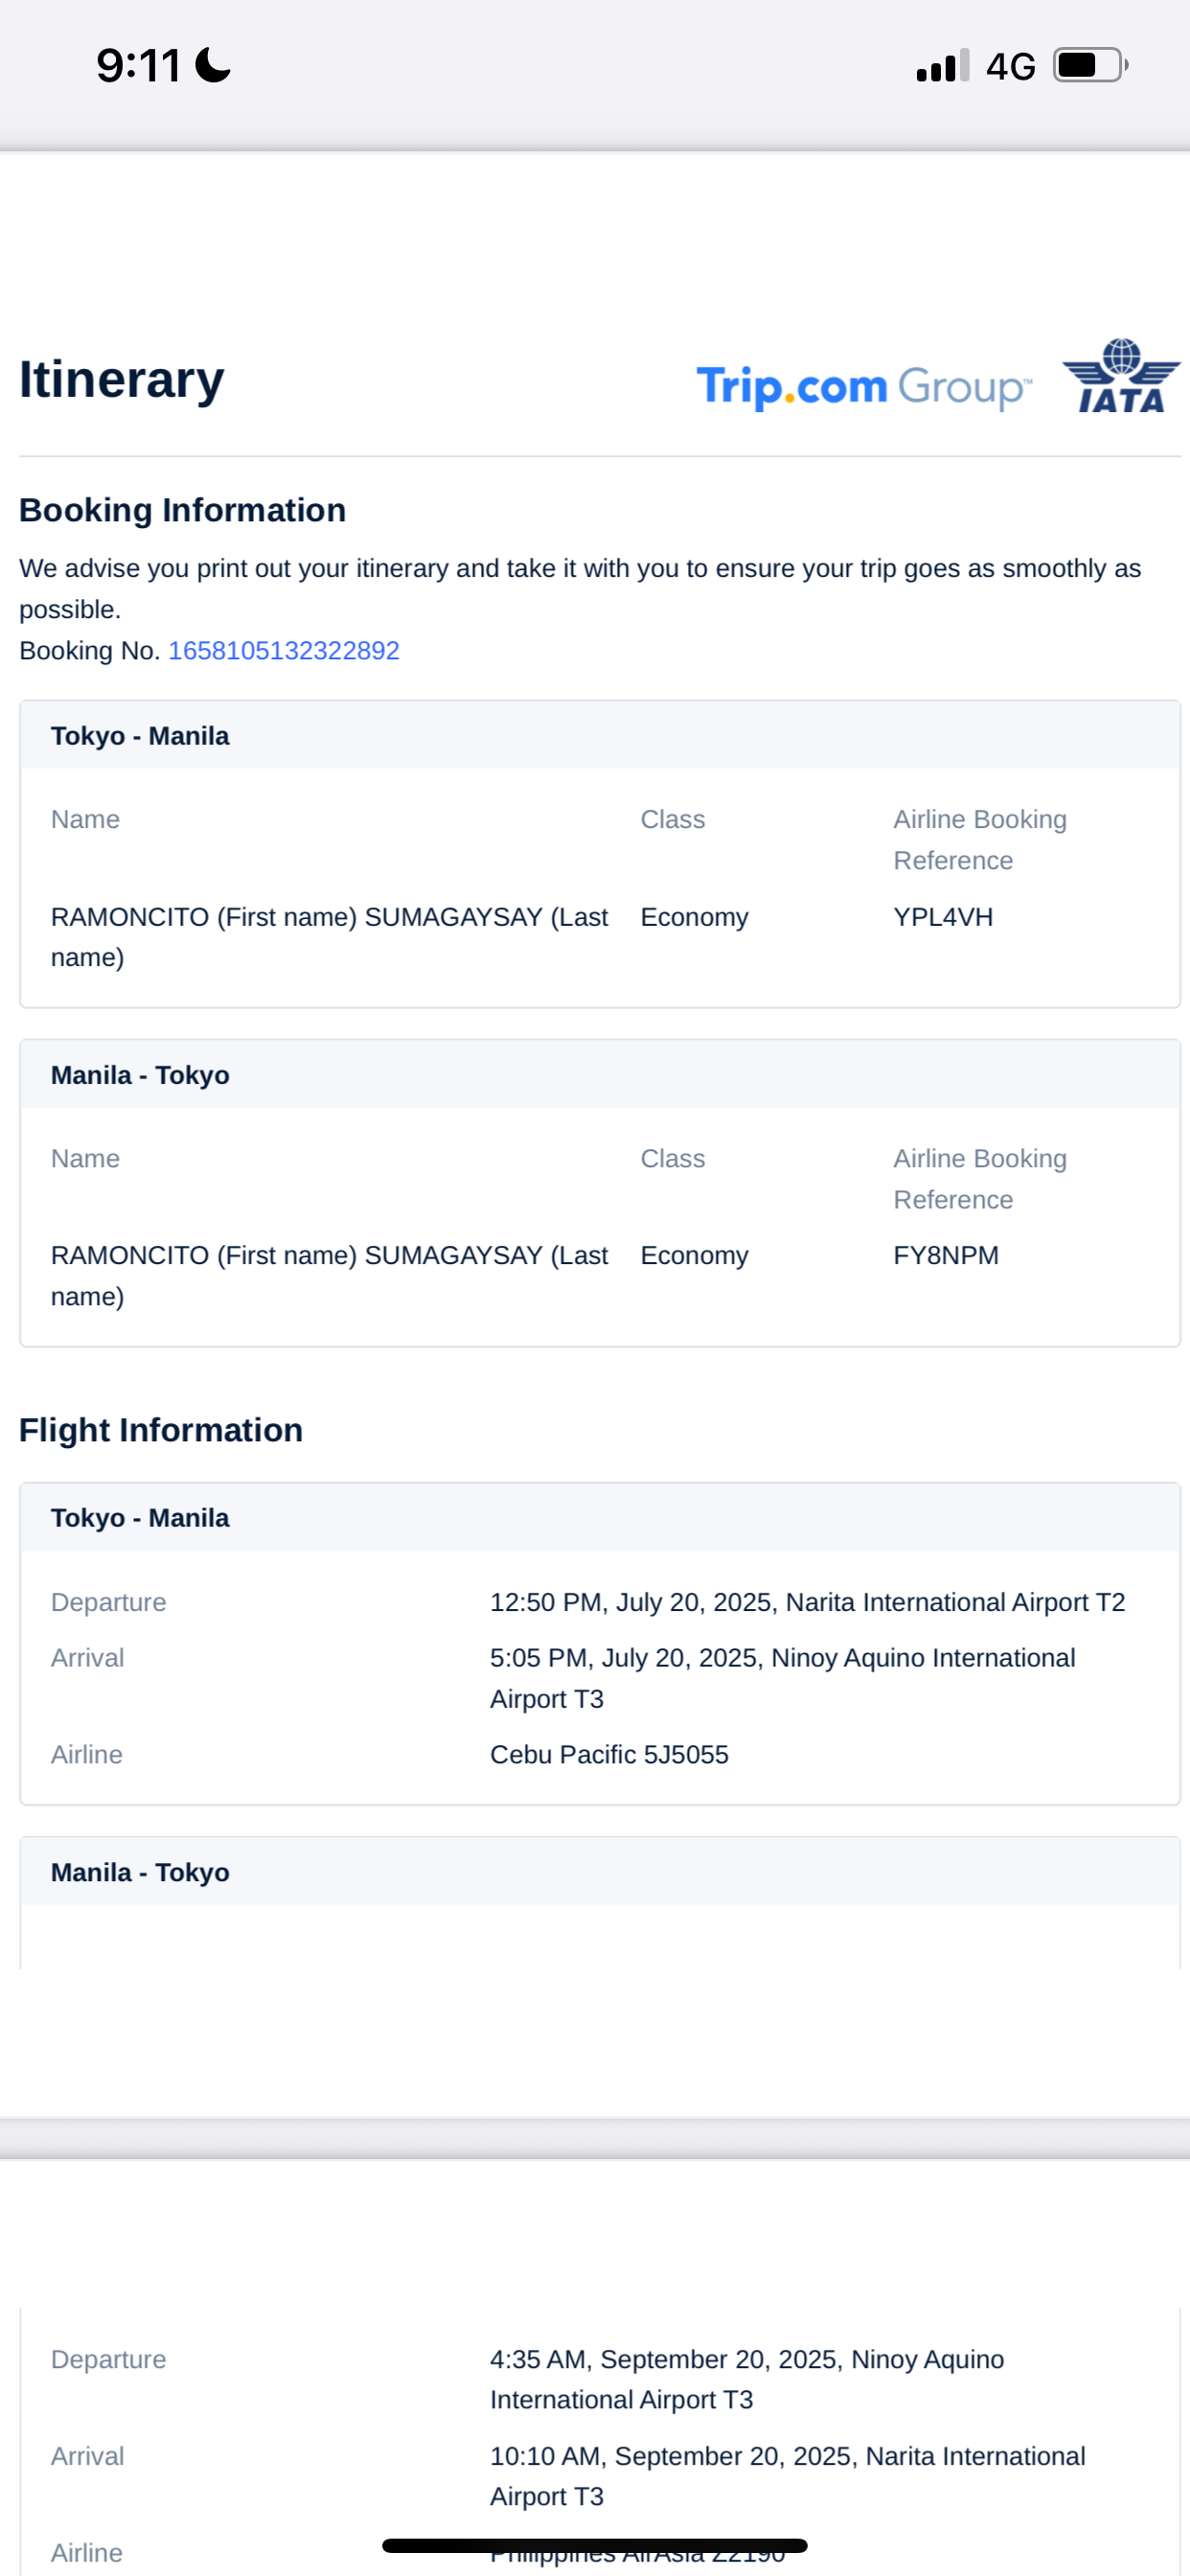Tap the 4:35 AM September 20 departure details

point(746,2379)
